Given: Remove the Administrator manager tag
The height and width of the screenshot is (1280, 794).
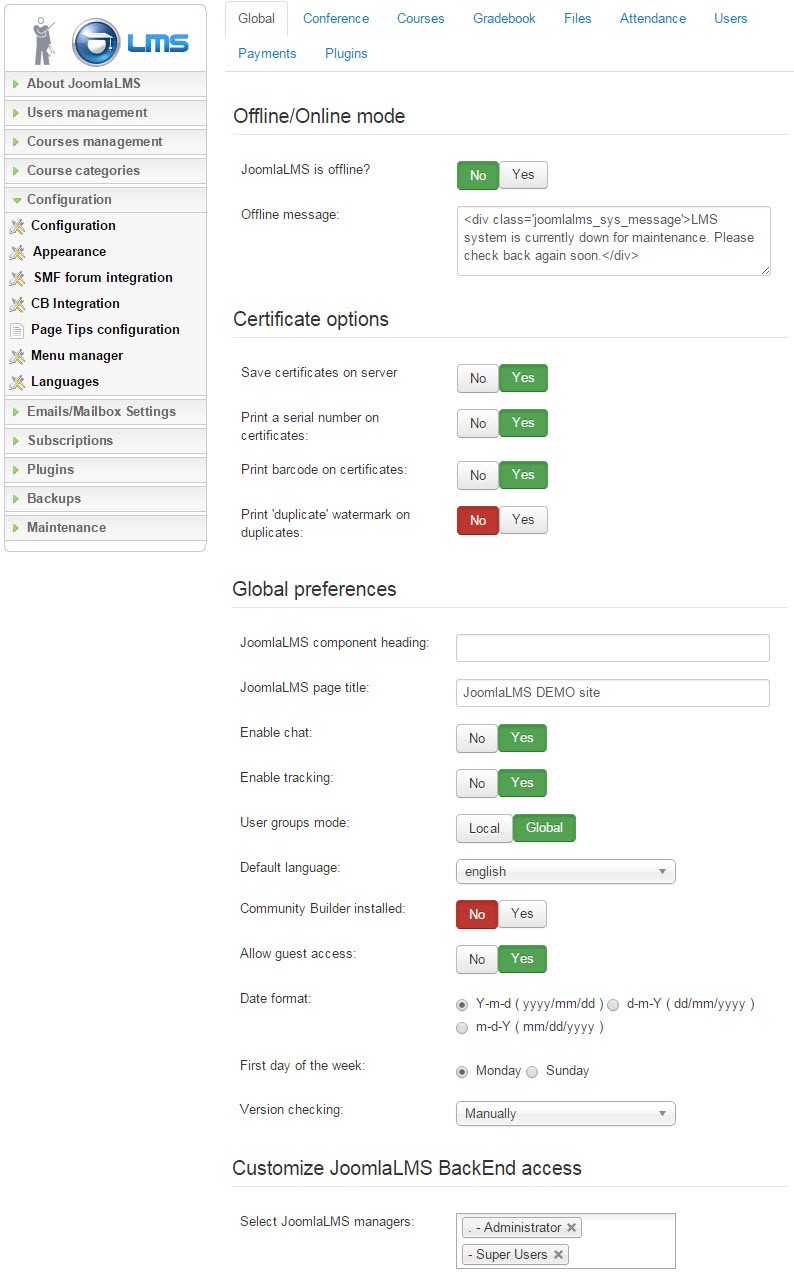Looking at the screenshot, I should point(571,1227).
